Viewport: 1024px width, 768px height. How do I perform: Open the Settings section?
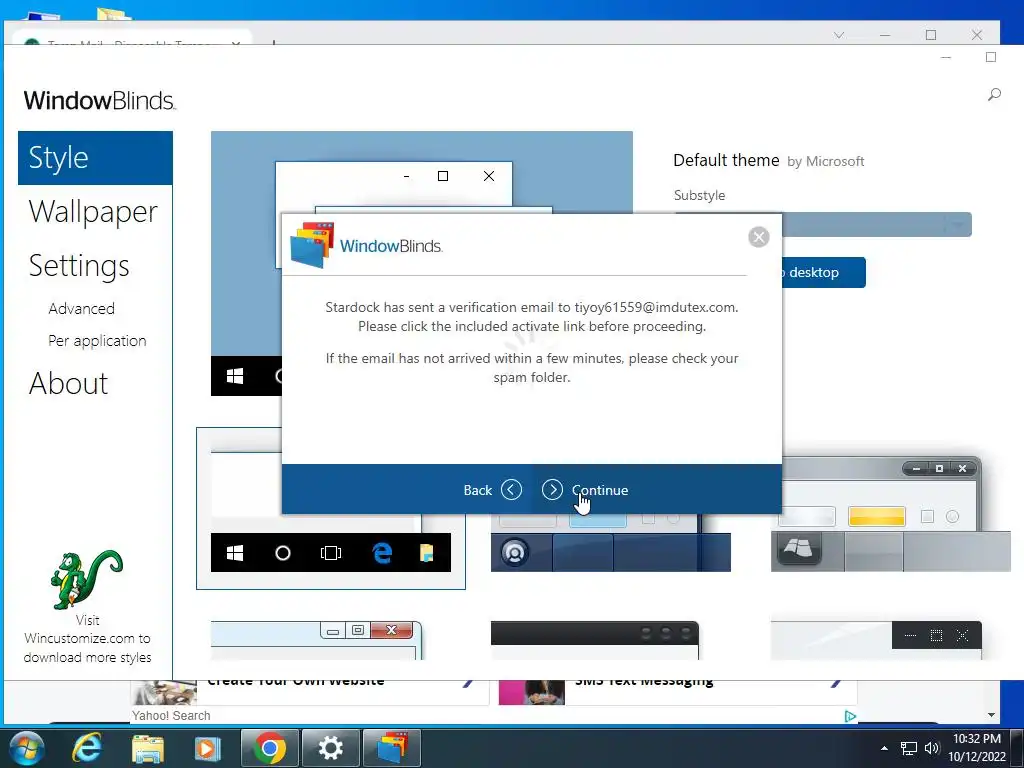(x=79, y=266)
